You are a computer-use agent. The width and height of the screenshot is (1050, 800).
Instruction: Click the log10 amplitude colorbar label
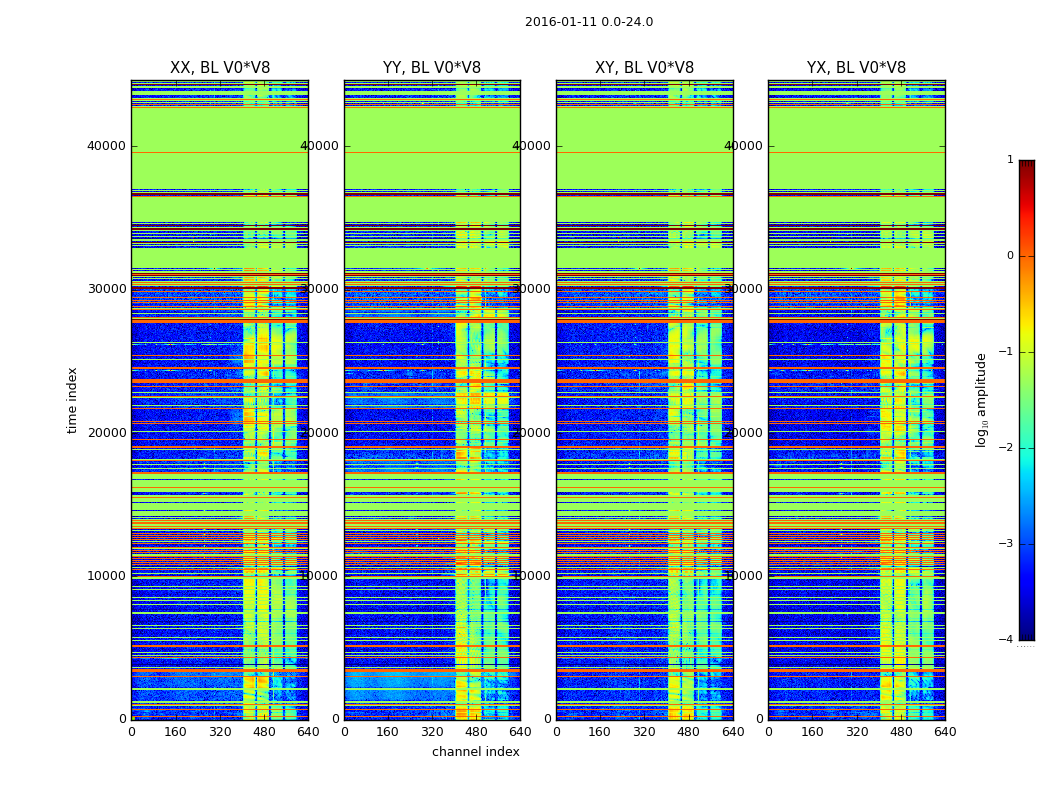coord(981,400)
